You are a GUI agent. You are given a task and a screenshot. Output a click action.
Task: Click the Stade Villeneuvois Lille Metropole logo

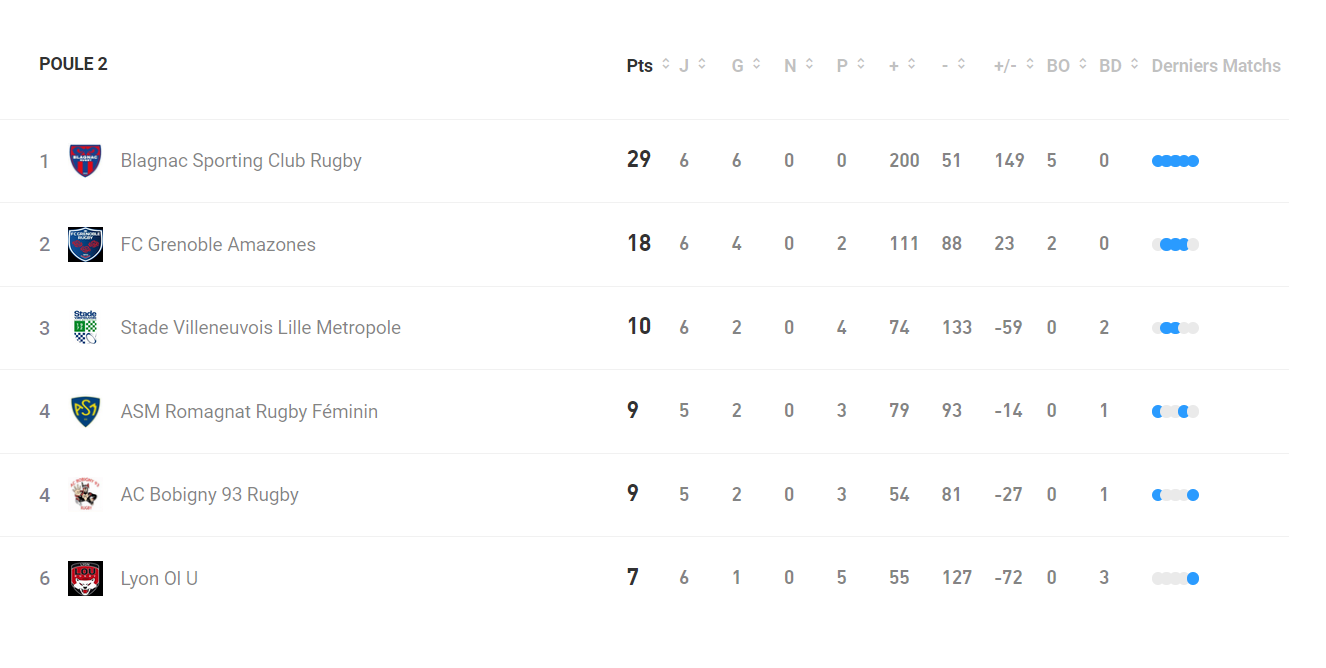pos(85,328)
